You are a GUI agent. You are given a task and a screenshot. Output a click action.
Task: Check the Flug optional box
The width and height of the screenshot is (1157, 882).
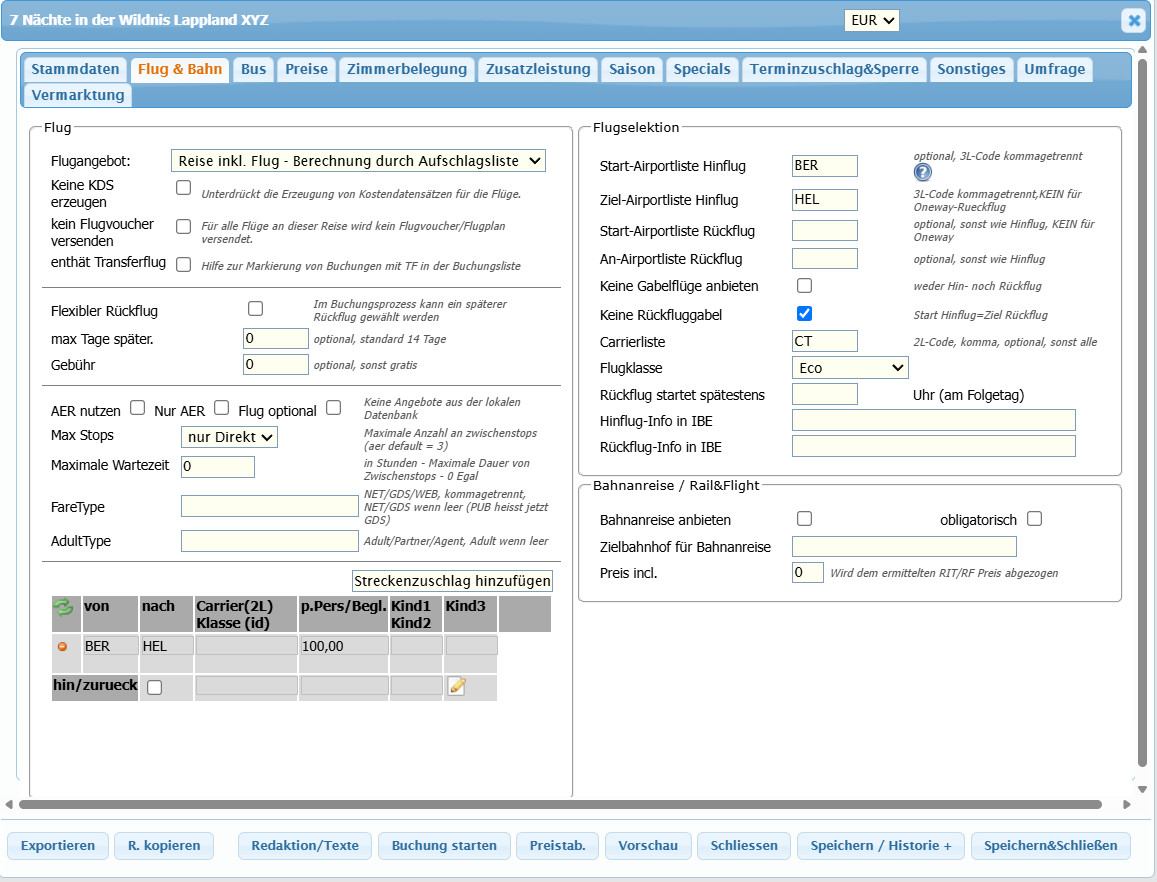click(x=334, y=407)
